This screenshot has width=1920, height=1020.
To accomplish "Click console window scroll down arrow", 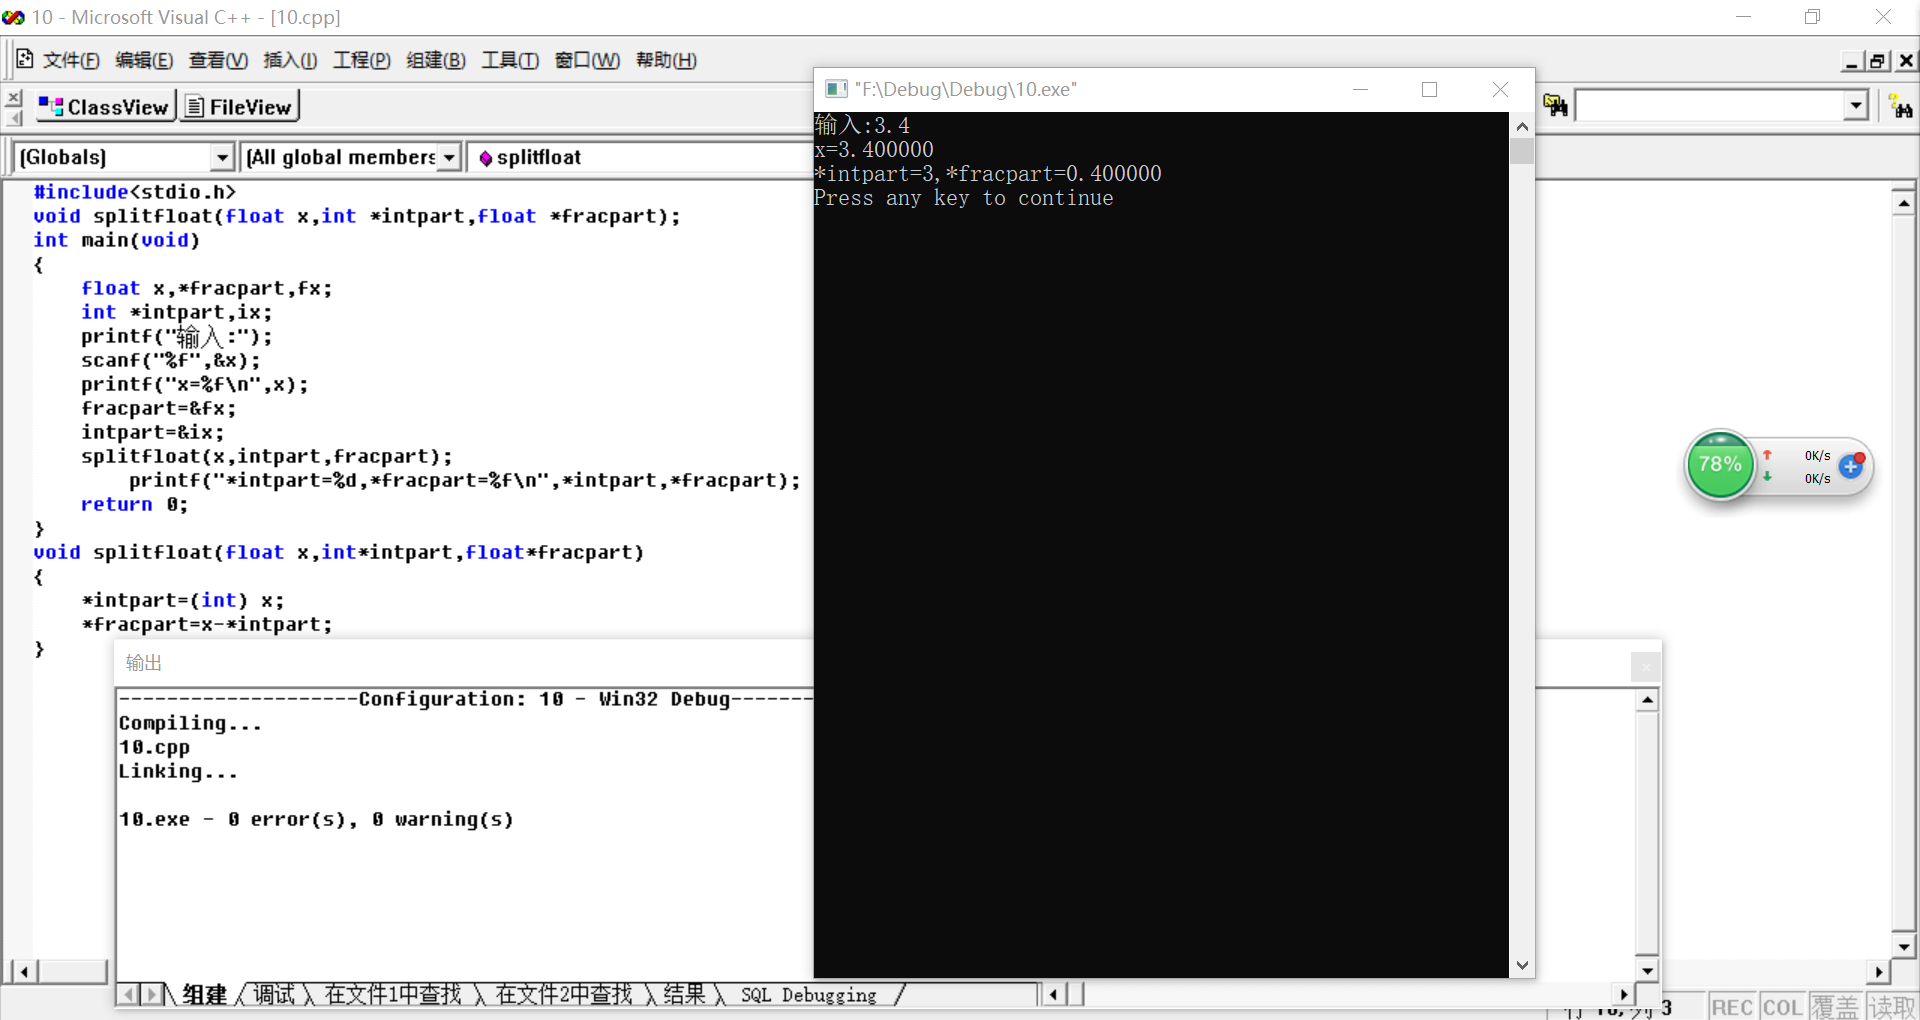I will pyautogui.click(x=1522, y=965).
